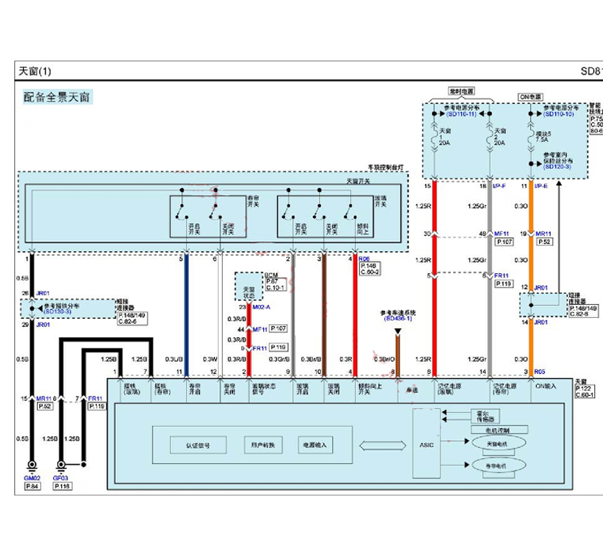Open the (SD110-10) power distribution reference

point(560,114)
